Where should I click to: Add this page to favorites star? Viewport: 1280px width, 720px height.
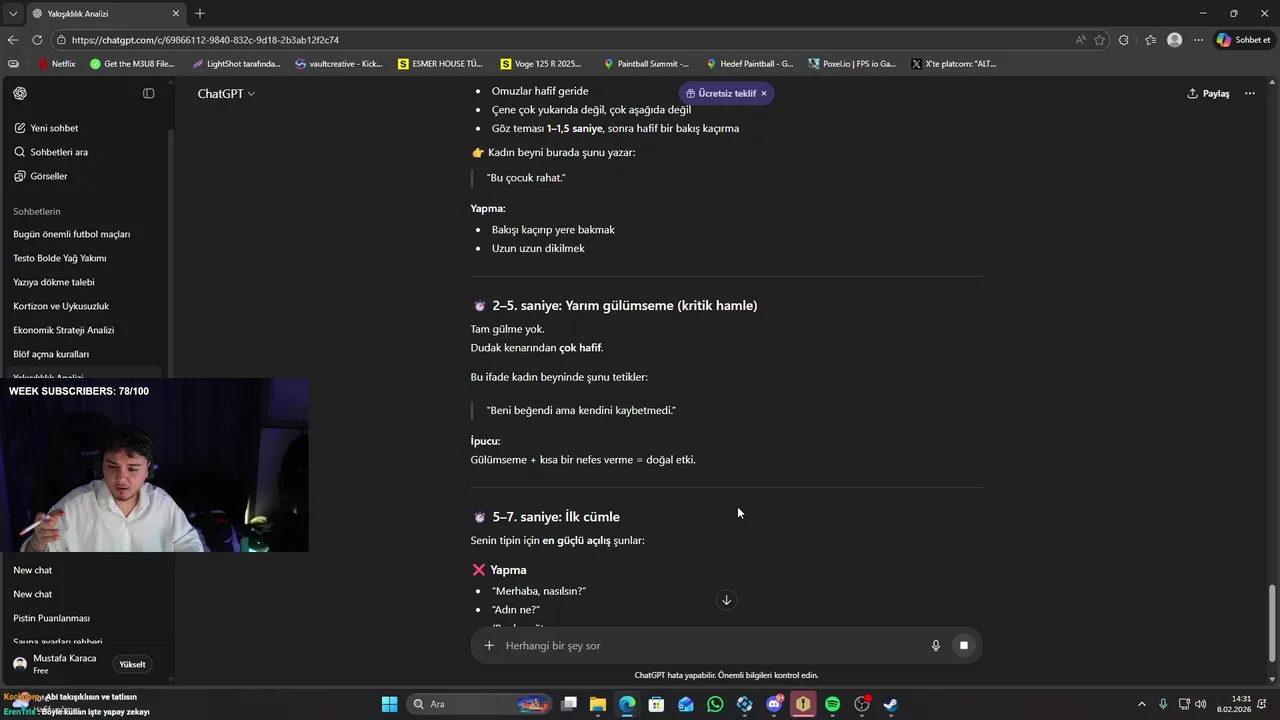pyautogui.click(x=1100, y=40)
